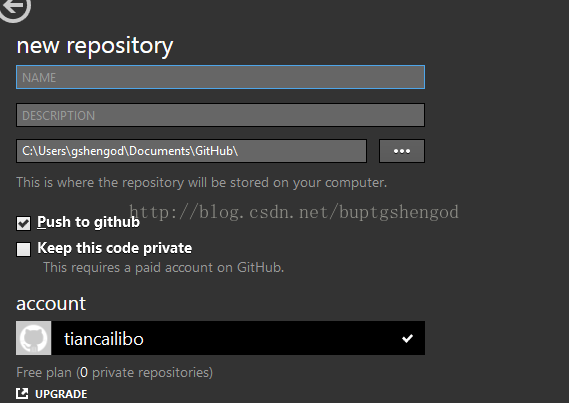Browse folders with the three-dots button
This screenshot has height=403, width=569.
[x=402, y=151]
